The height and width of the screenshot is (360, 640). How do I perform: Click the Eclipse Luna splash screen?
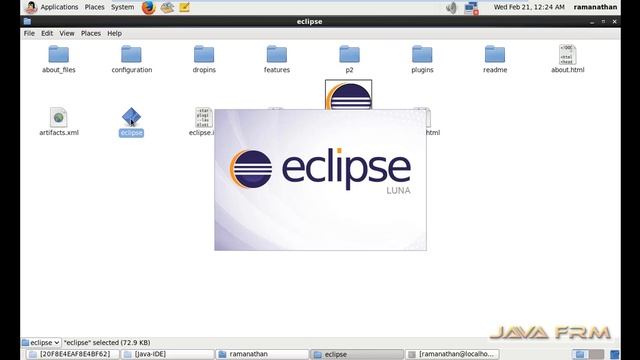[320, 180]
